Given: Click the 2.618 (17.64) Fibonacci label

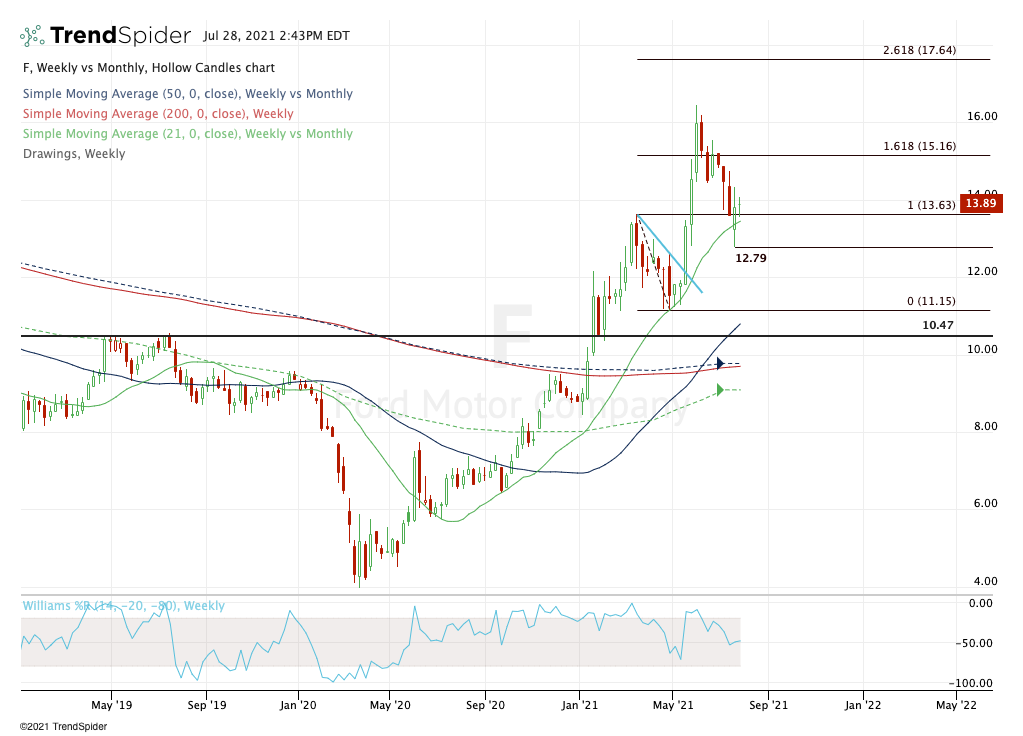Looking at the screenshot, I should tap(920, 50).
